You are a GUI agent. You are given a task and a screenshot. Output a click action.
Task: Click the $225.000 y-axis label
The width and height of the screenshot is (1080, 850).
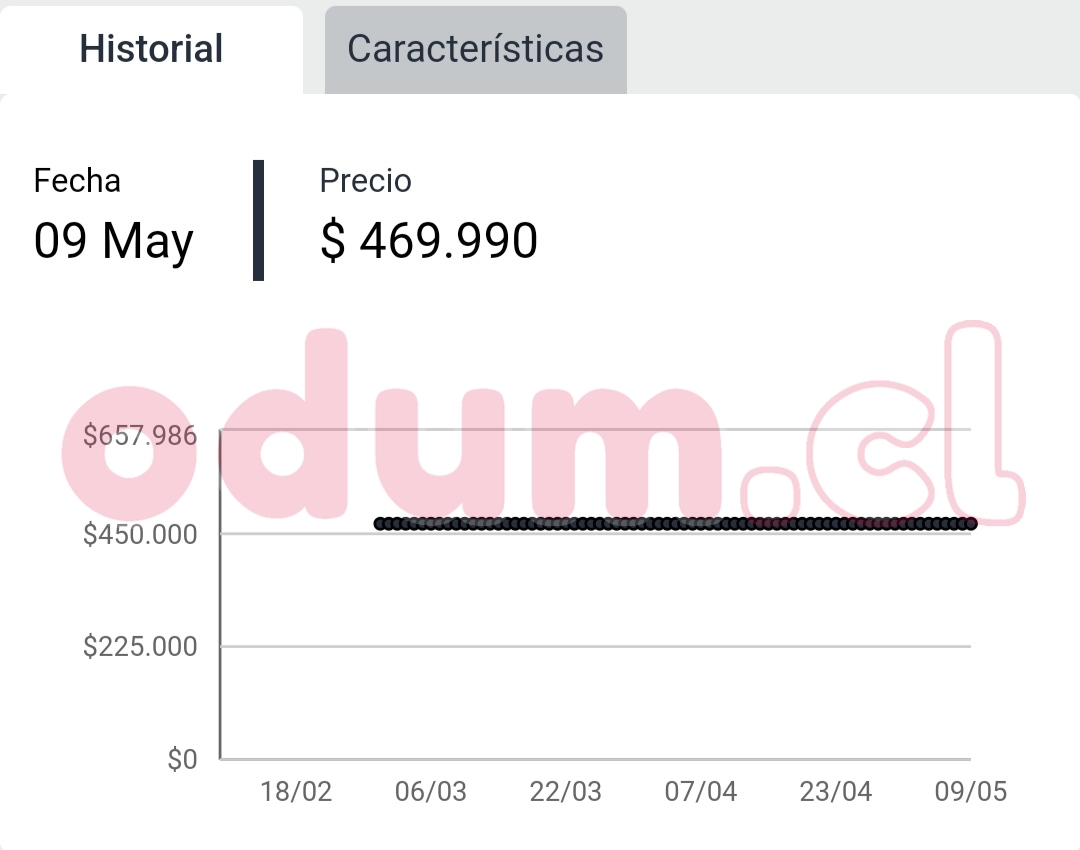click(x=140, y=647)
